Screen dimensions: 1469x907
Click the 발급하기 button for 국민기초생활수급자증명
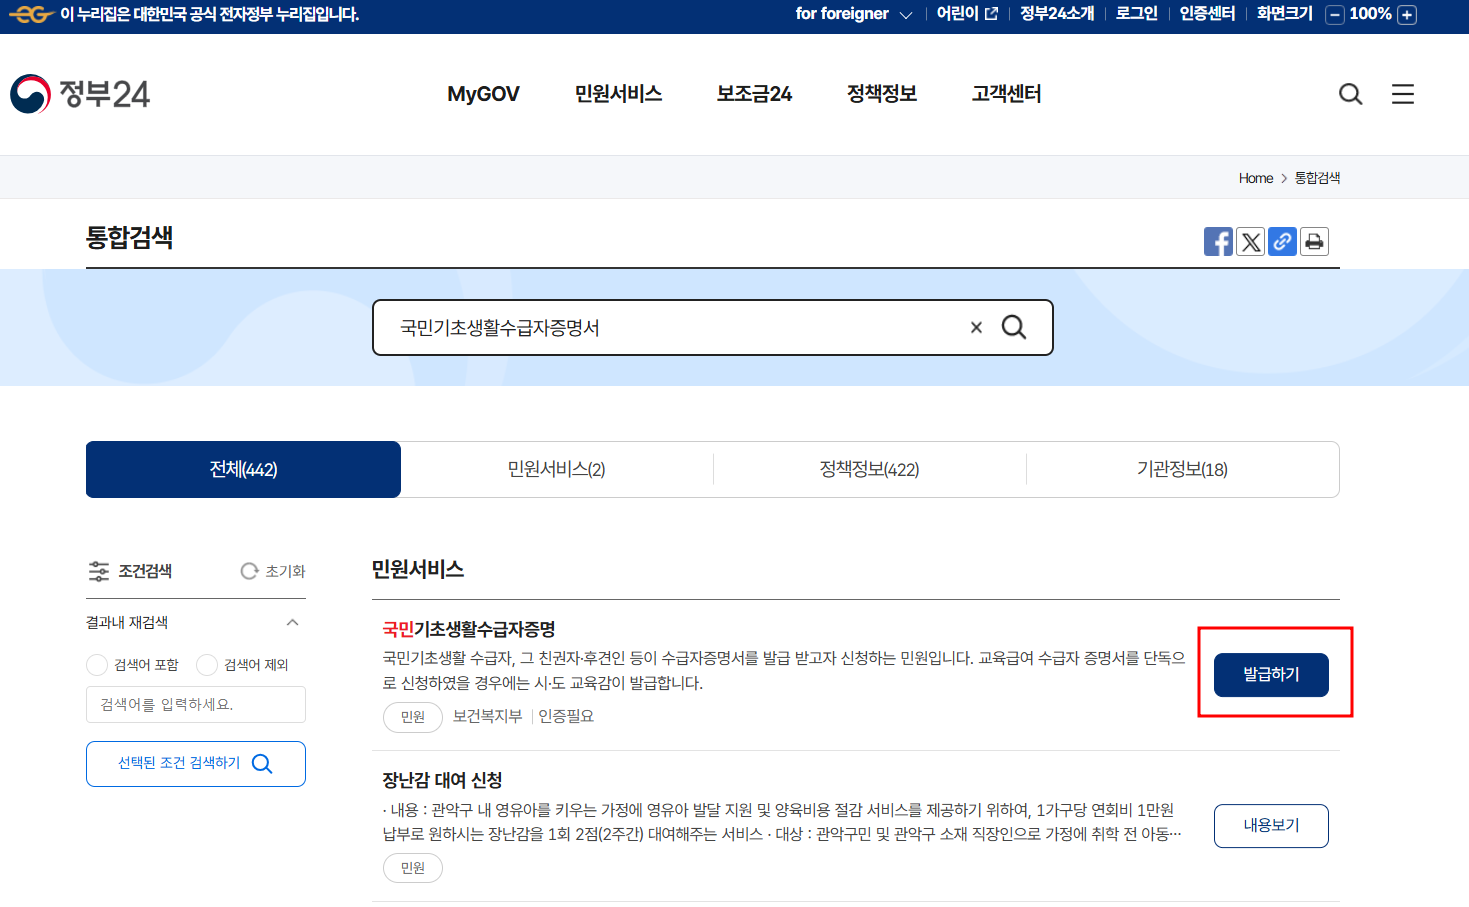(1270, 674)
